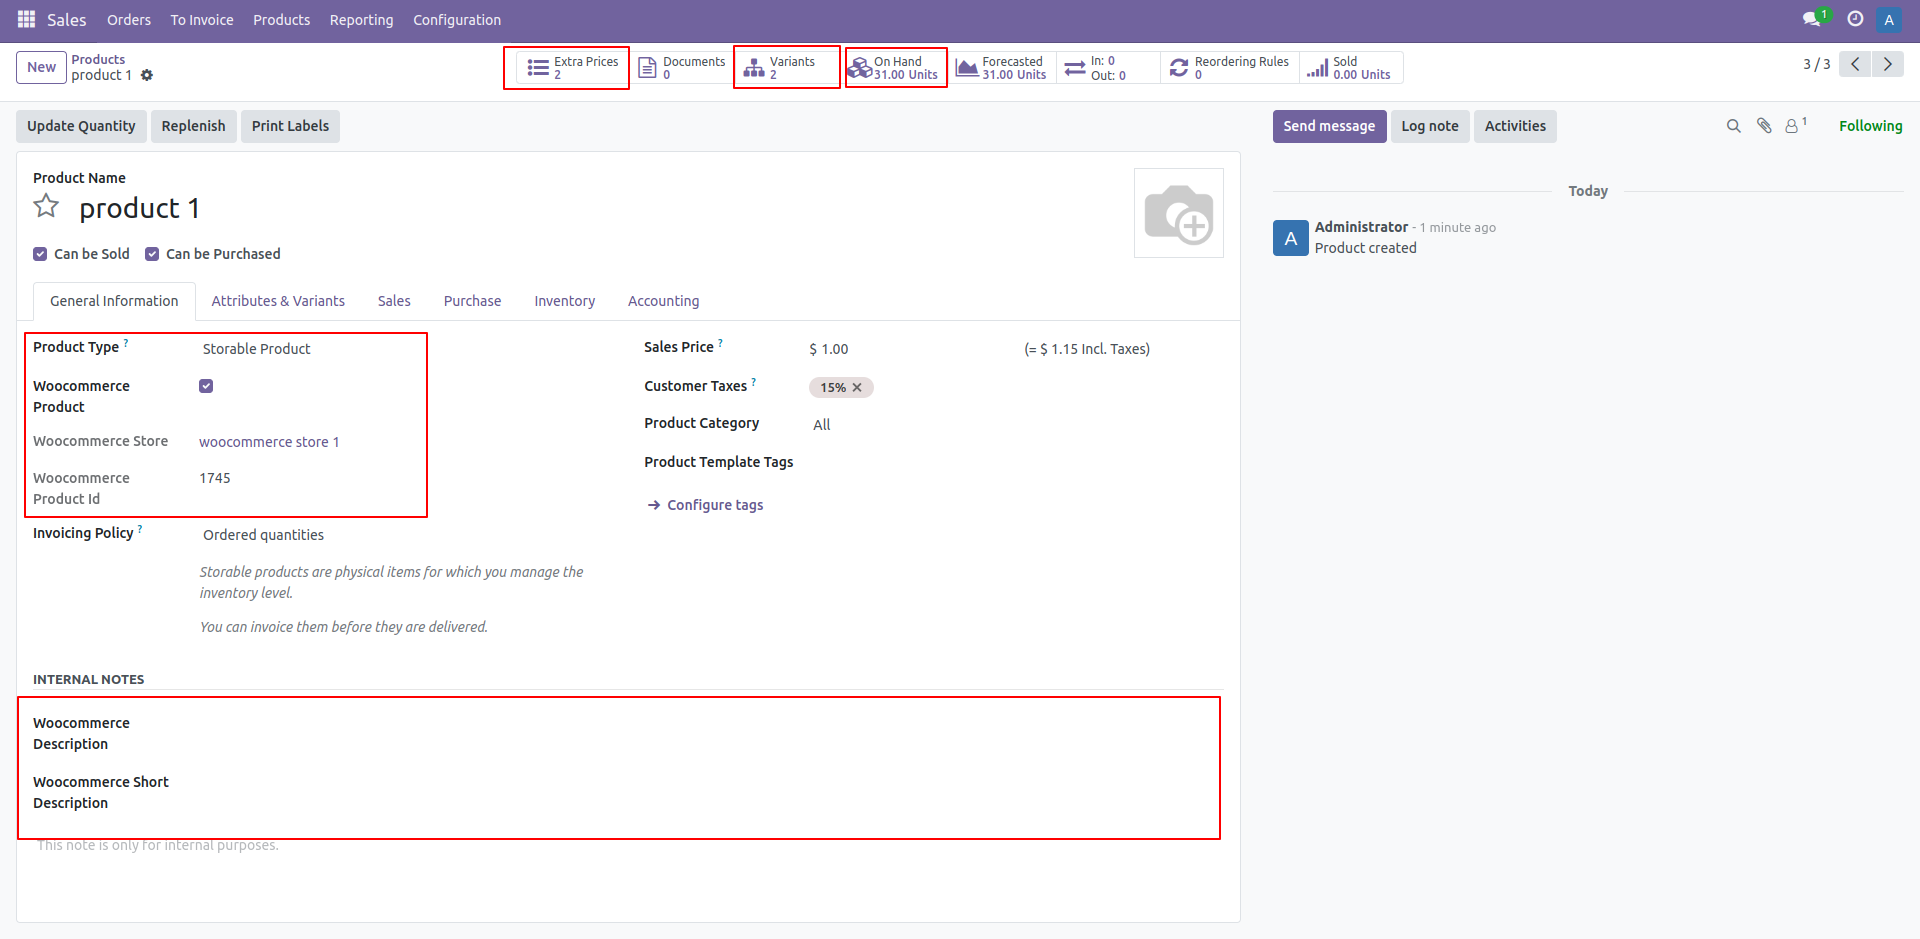This screenshot has height=939, width=1920.
Task: Open Reordering Rules smart button
Action: pyautogui.click(x=1230, y=67)
